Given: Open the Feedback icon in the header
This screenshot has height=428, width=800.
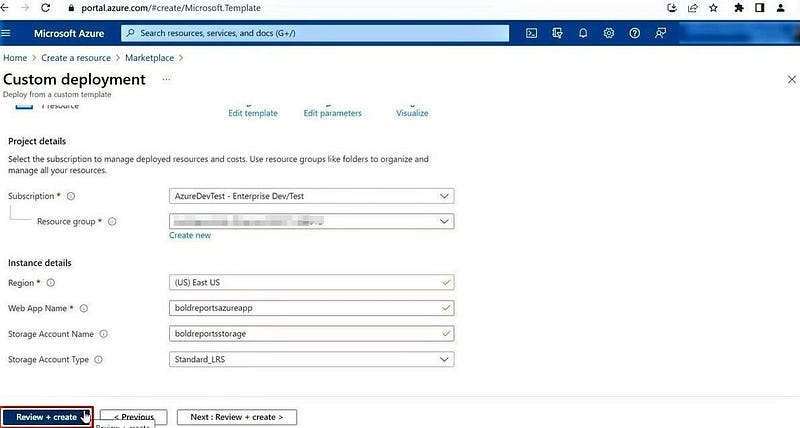Looking at the screenshot, I should (x=660, y=33).
